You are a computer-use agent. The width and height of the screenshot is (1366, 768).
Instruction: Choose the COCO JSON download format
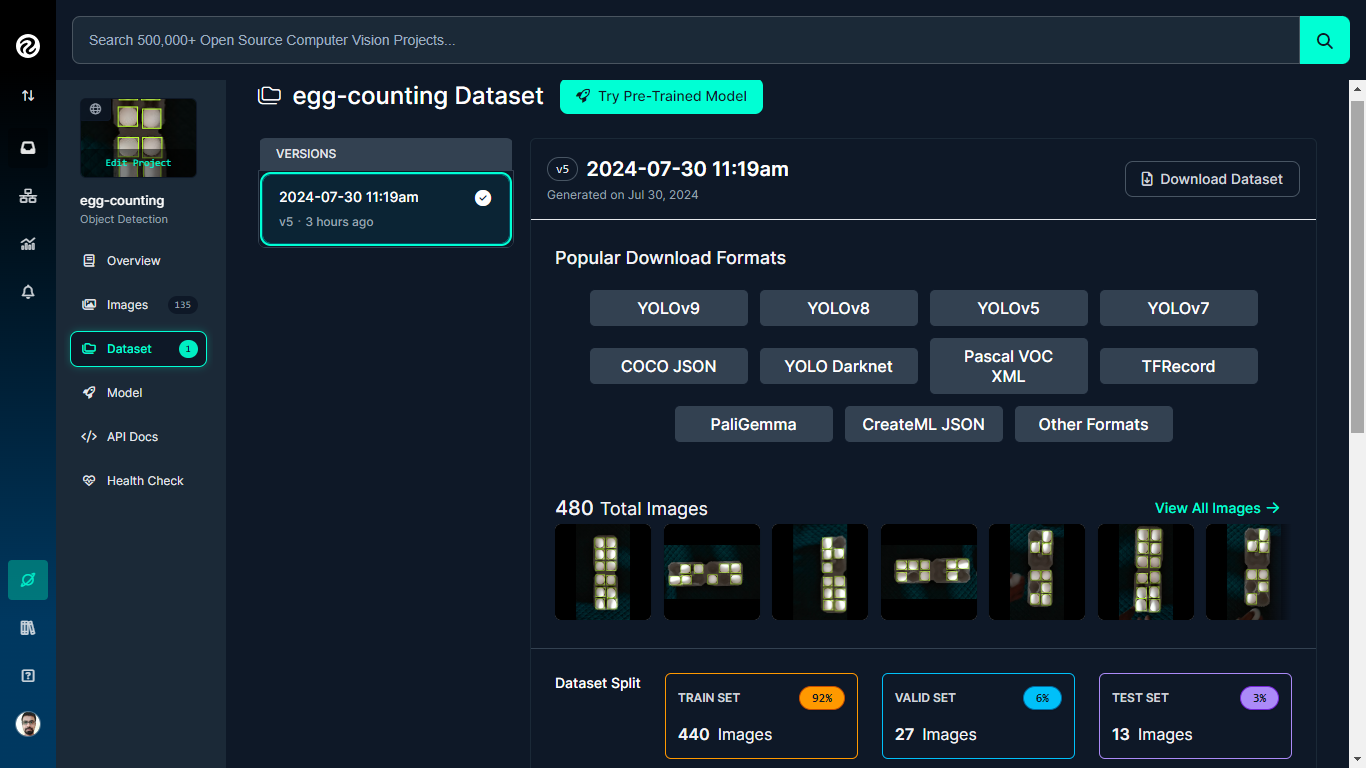coord(669,366)
